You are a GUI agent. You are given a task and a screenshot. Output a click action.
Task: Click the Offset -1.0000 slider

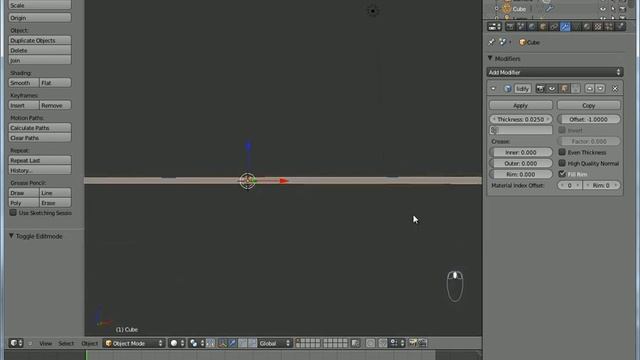589,119
